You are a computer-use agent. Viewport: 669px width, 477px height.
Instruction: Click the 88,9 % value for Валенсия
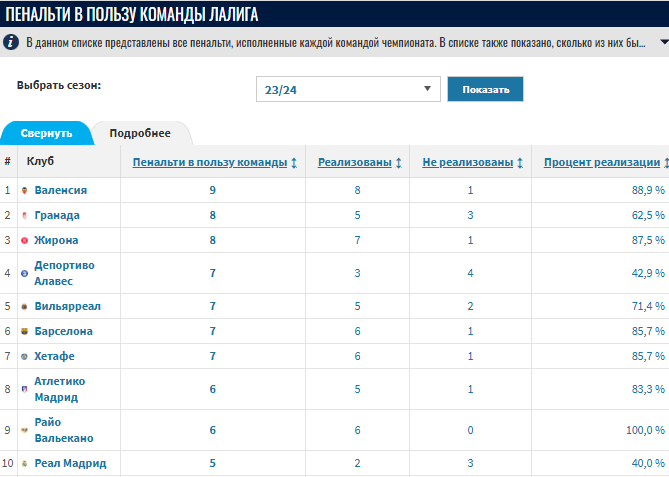coord(648,190)
